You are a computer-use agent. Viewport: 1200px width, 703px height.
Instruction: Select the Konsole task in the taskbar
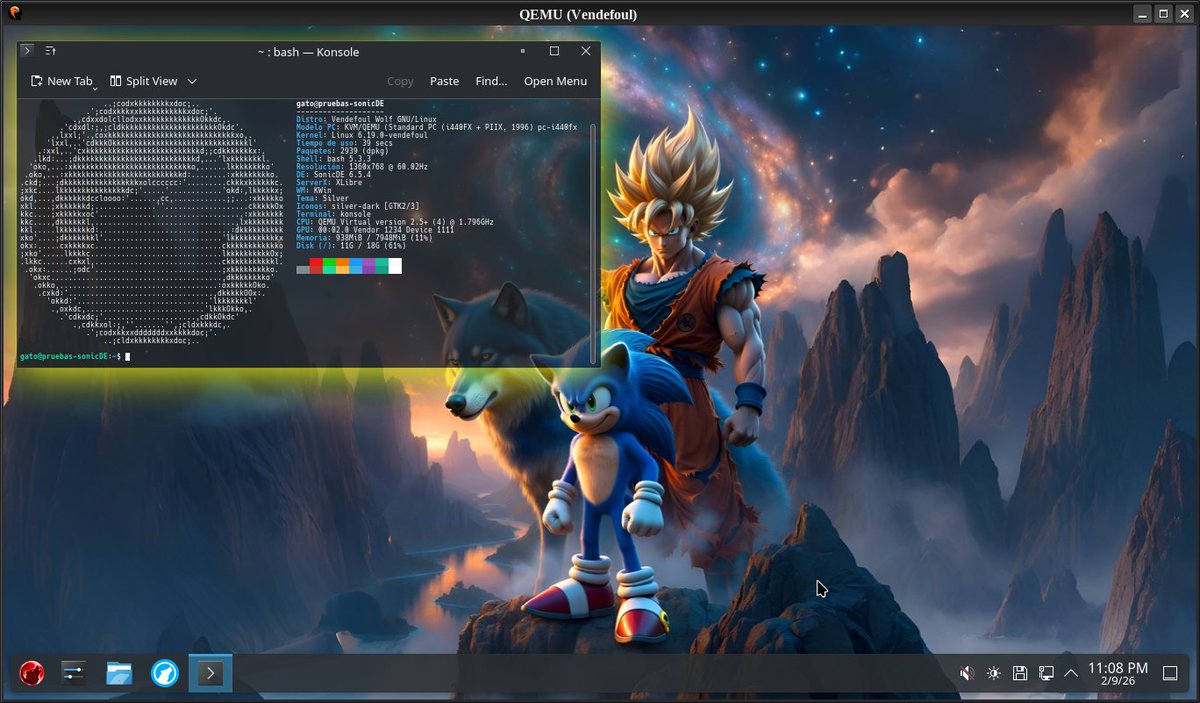click(x=210, y=673)
